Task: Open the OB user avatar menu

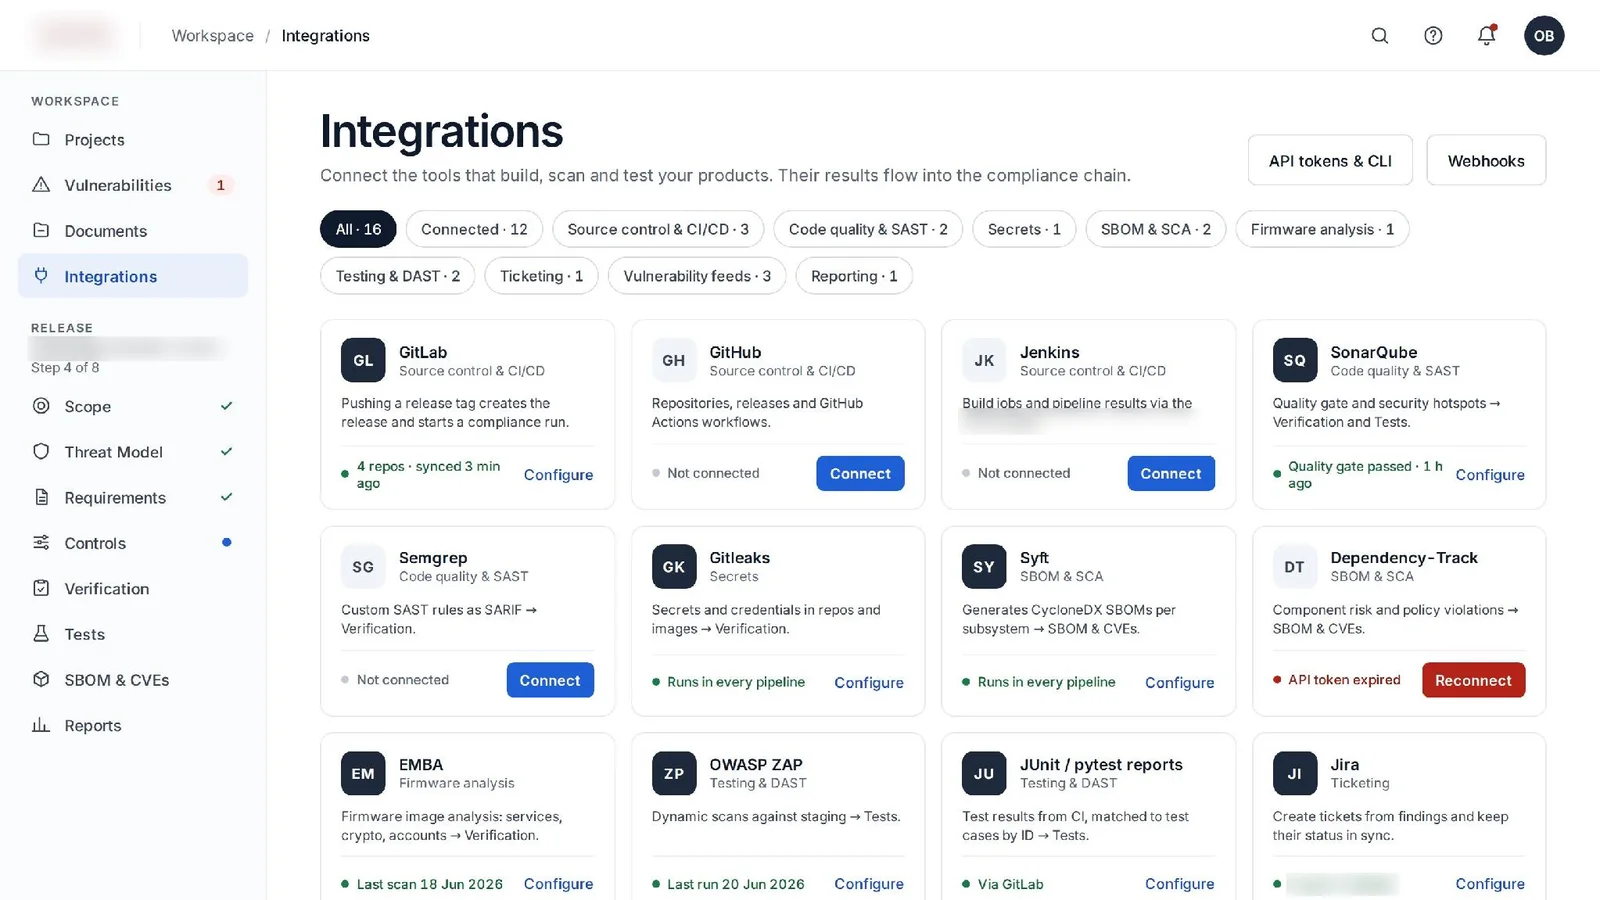Action: click(1544, 36)
